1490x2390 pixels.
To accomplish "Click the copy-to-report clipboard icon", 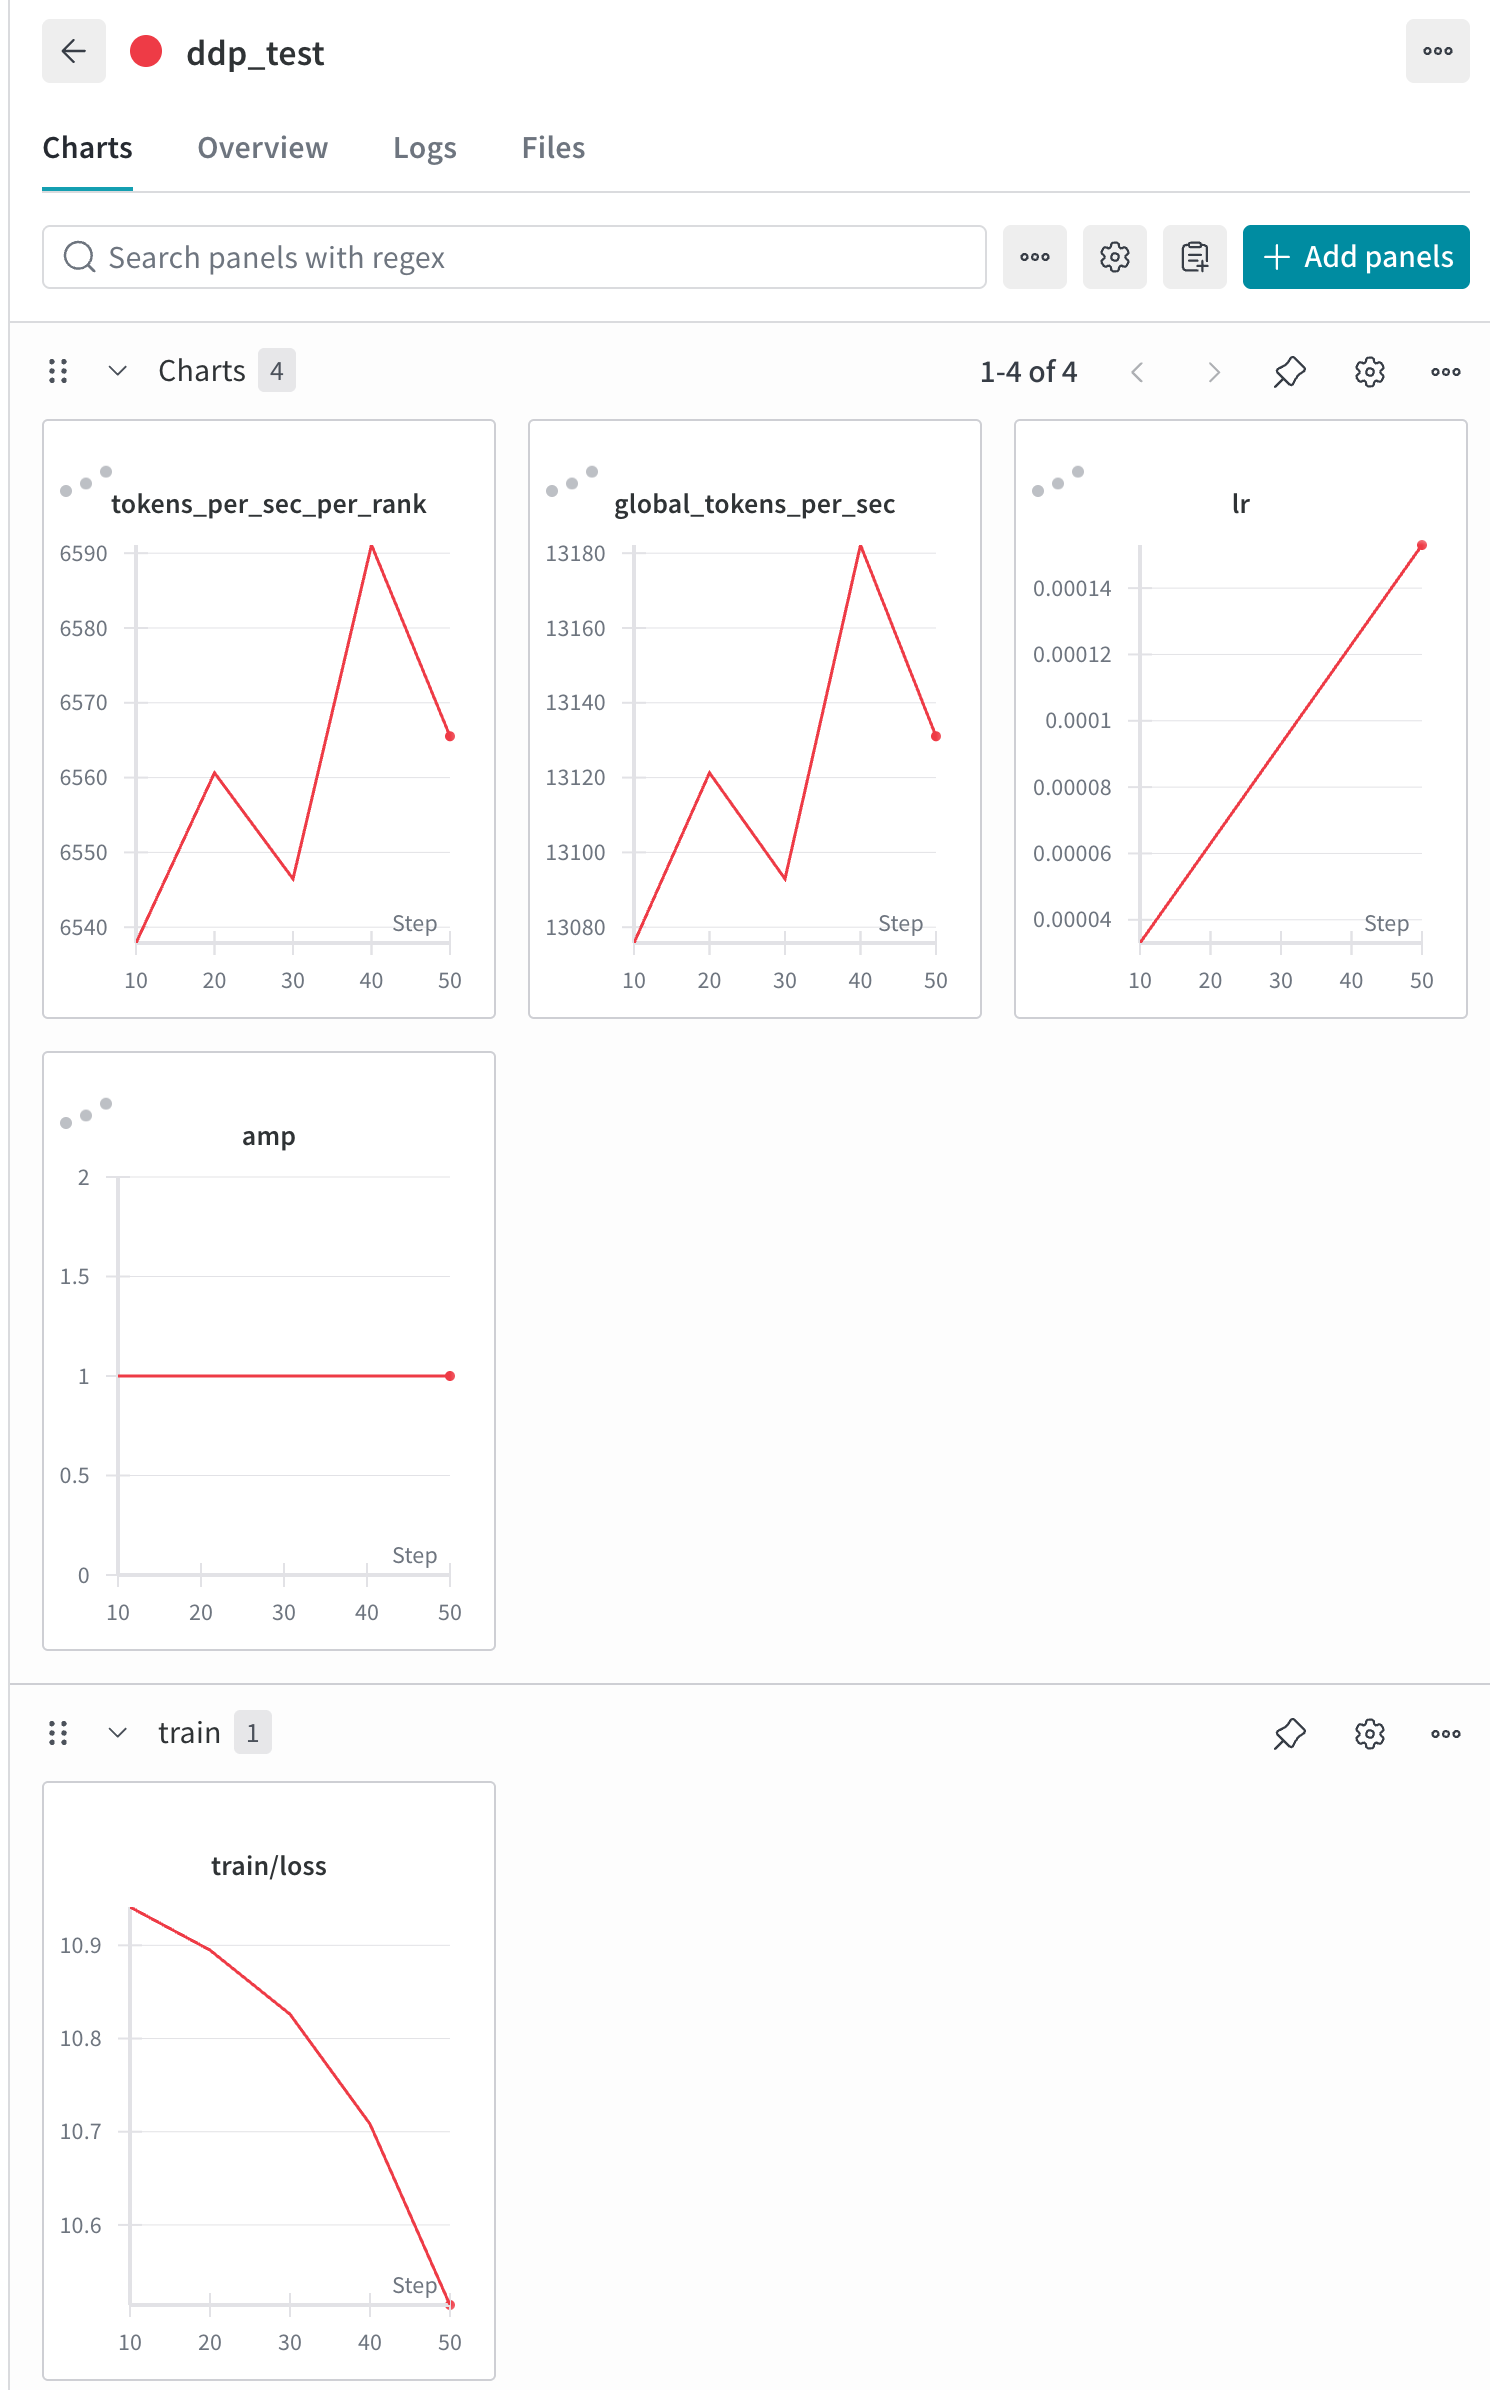I will (x=1195, y=257).
